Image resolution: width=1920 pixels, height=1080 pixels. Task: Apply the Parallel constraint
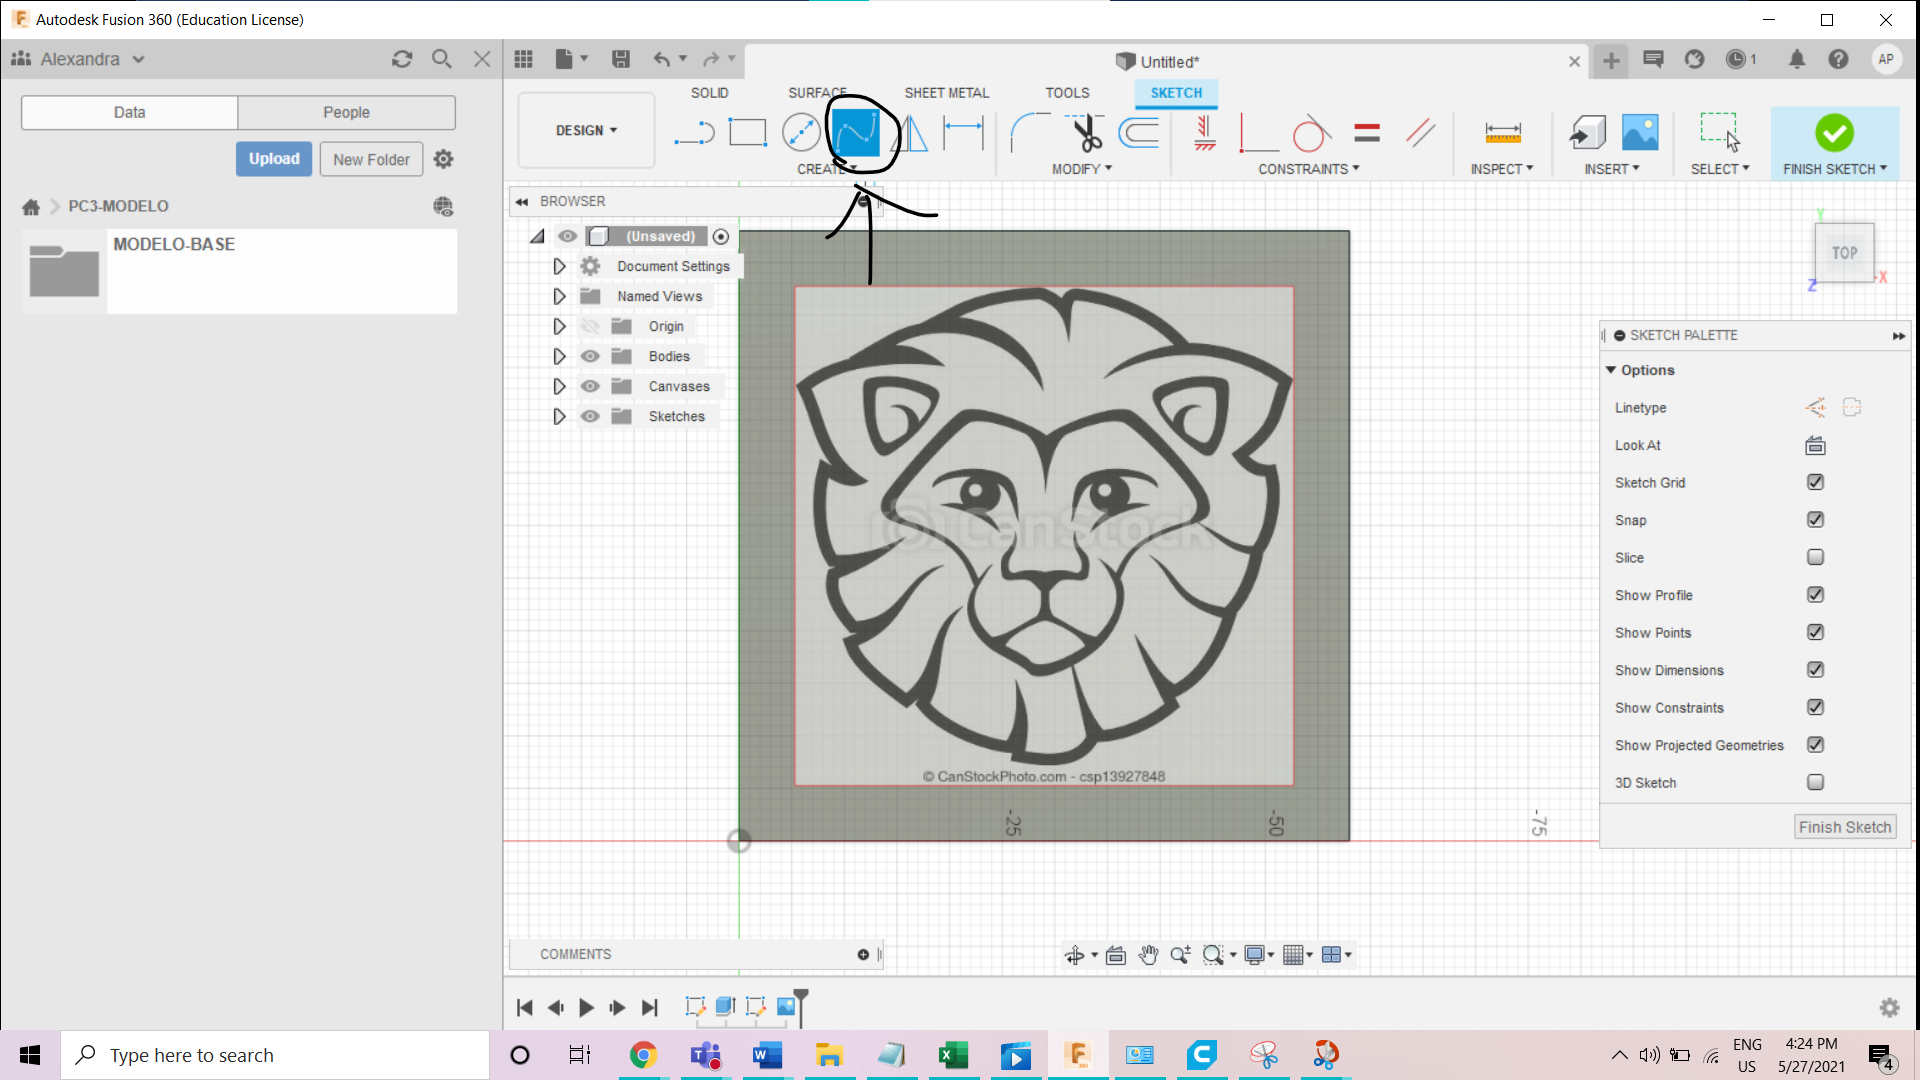click(x=1420, y=132)
